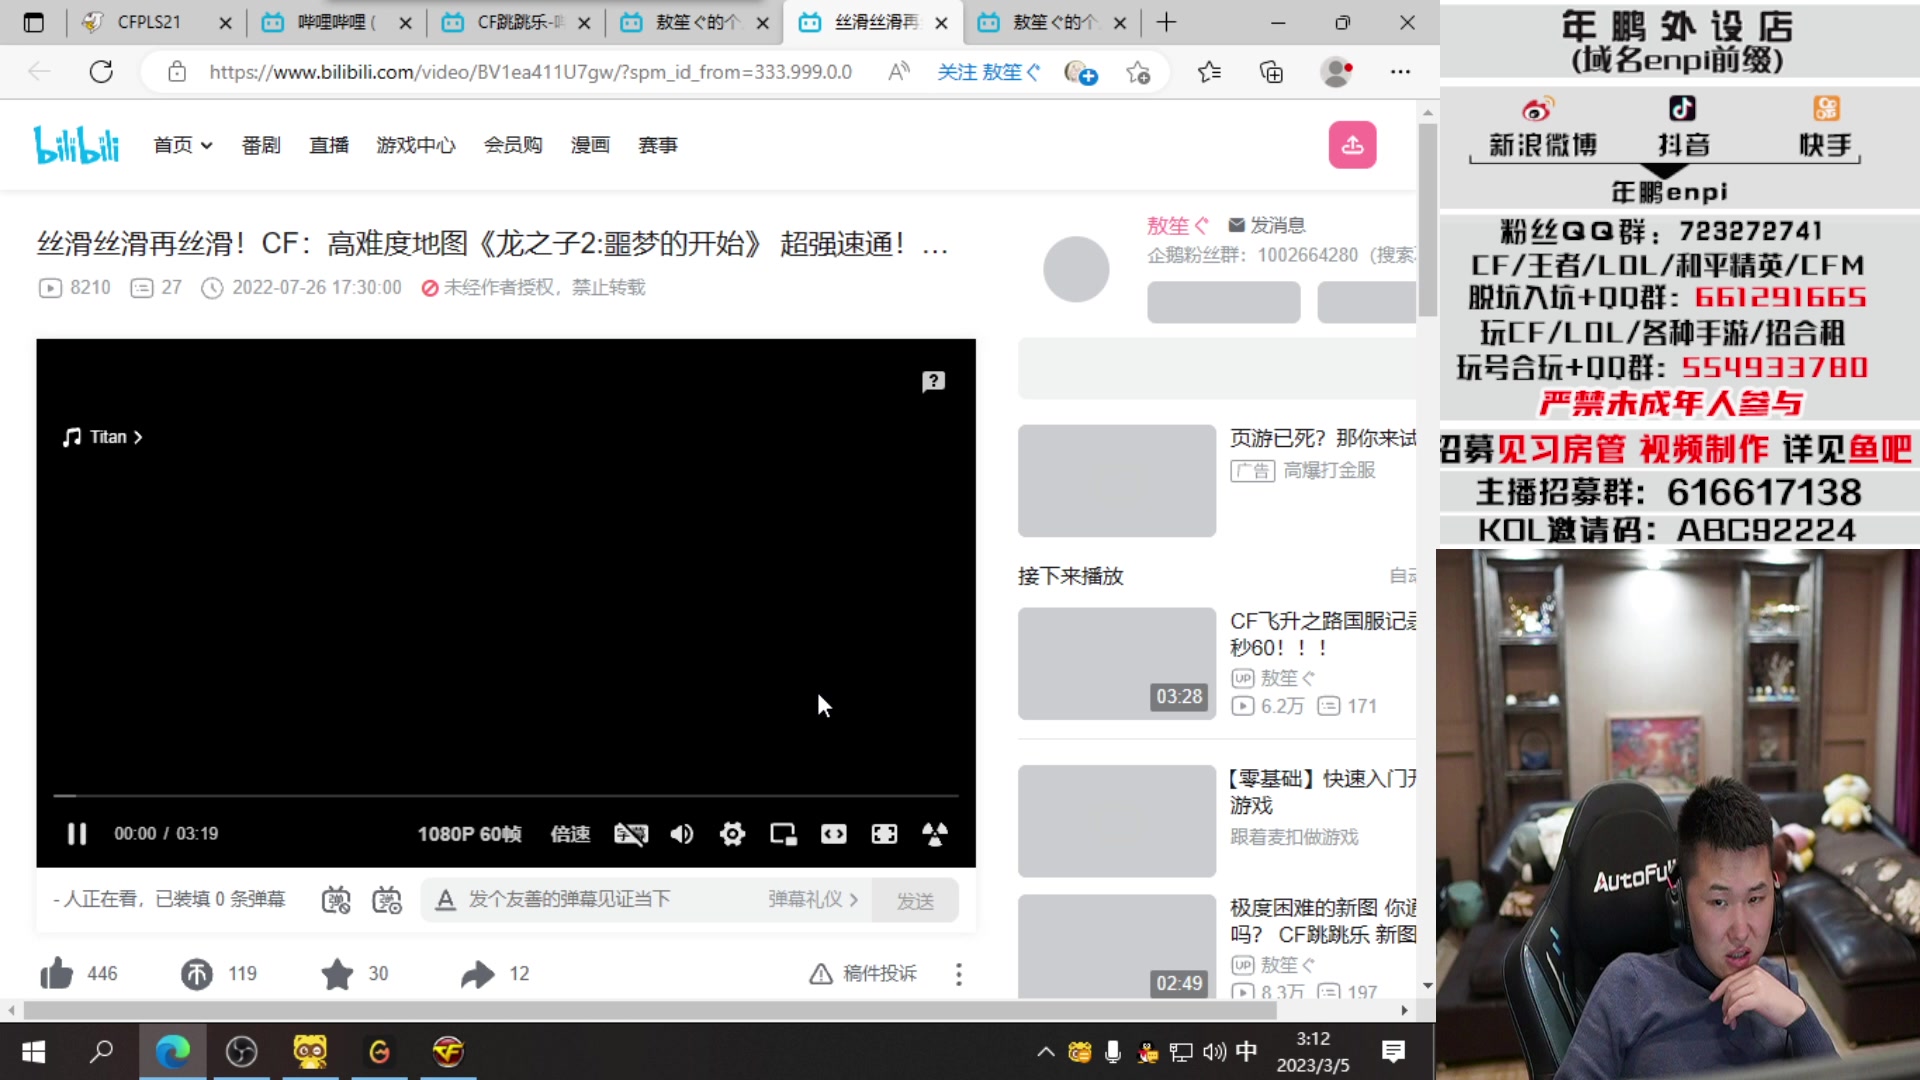
Task: Open the 赛事 nav item
Action: tap(658, 145)
